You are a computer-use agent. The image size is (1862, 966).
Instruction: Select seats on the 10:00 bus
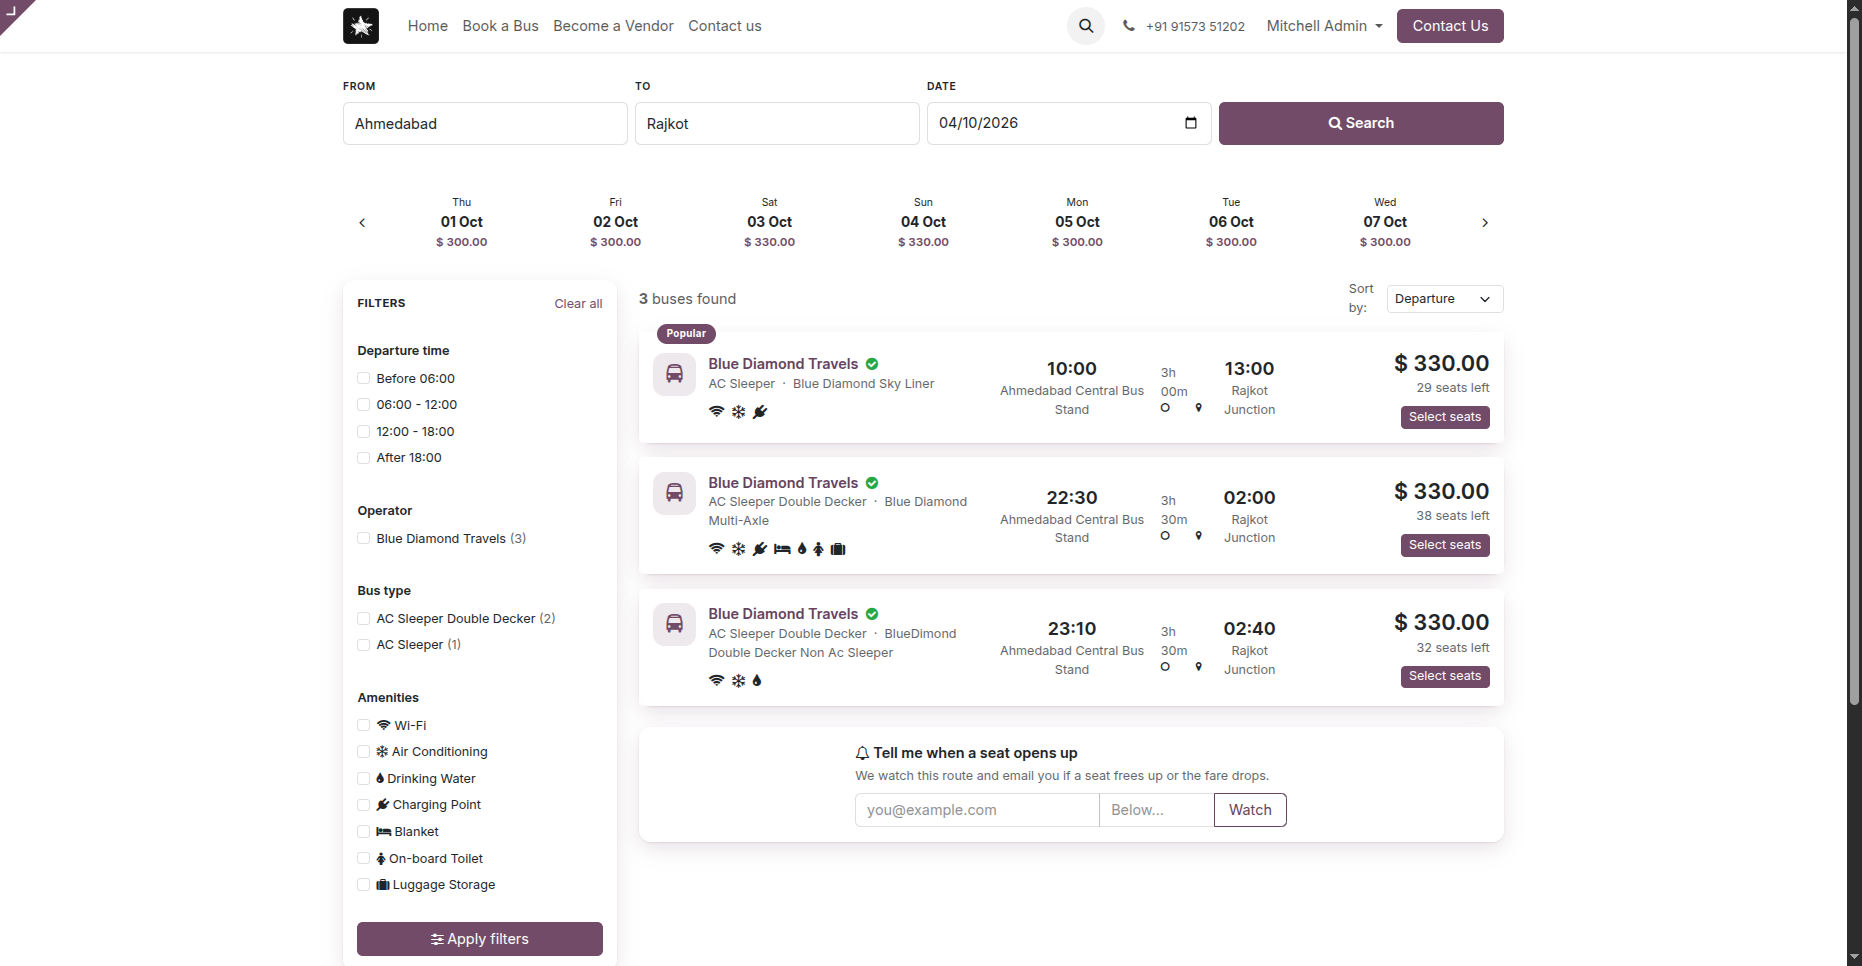coord(1445,417)
